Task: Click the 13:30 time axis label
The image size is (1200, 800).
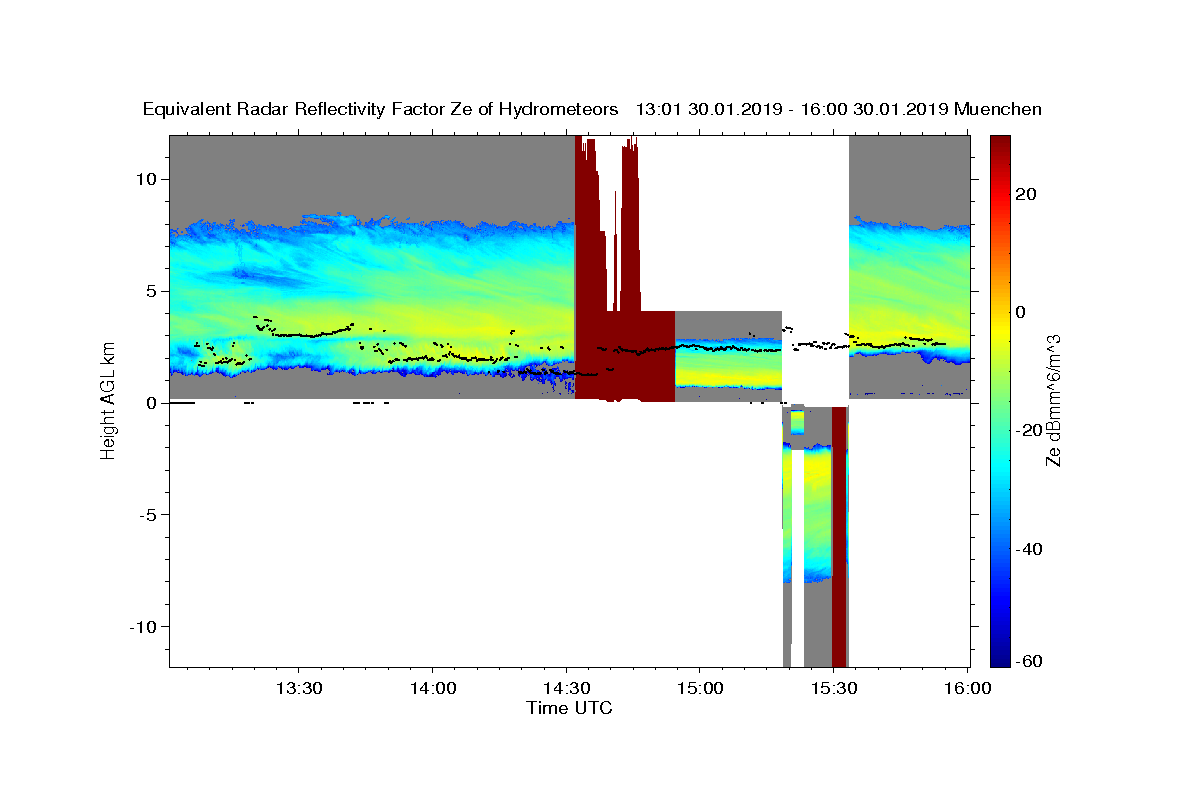Action: coord(298,688)
